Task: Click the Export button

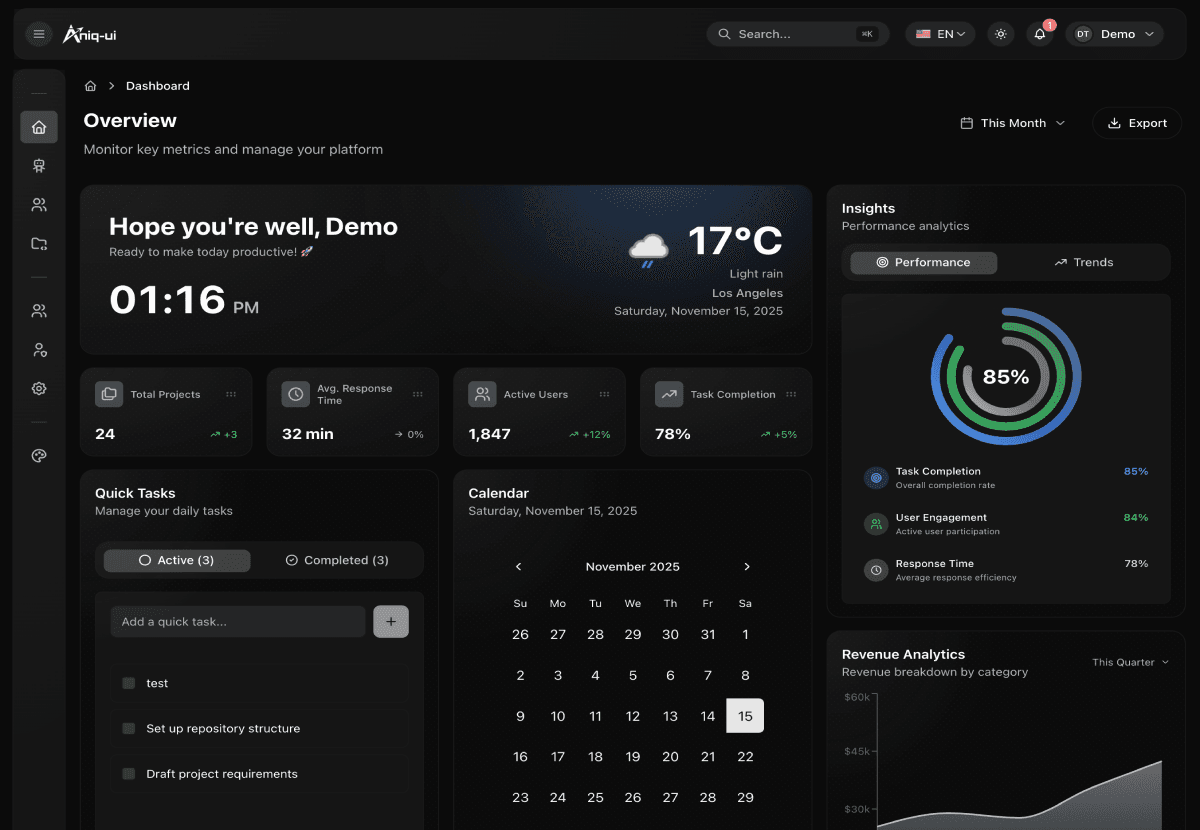Action: (1137, 123)
